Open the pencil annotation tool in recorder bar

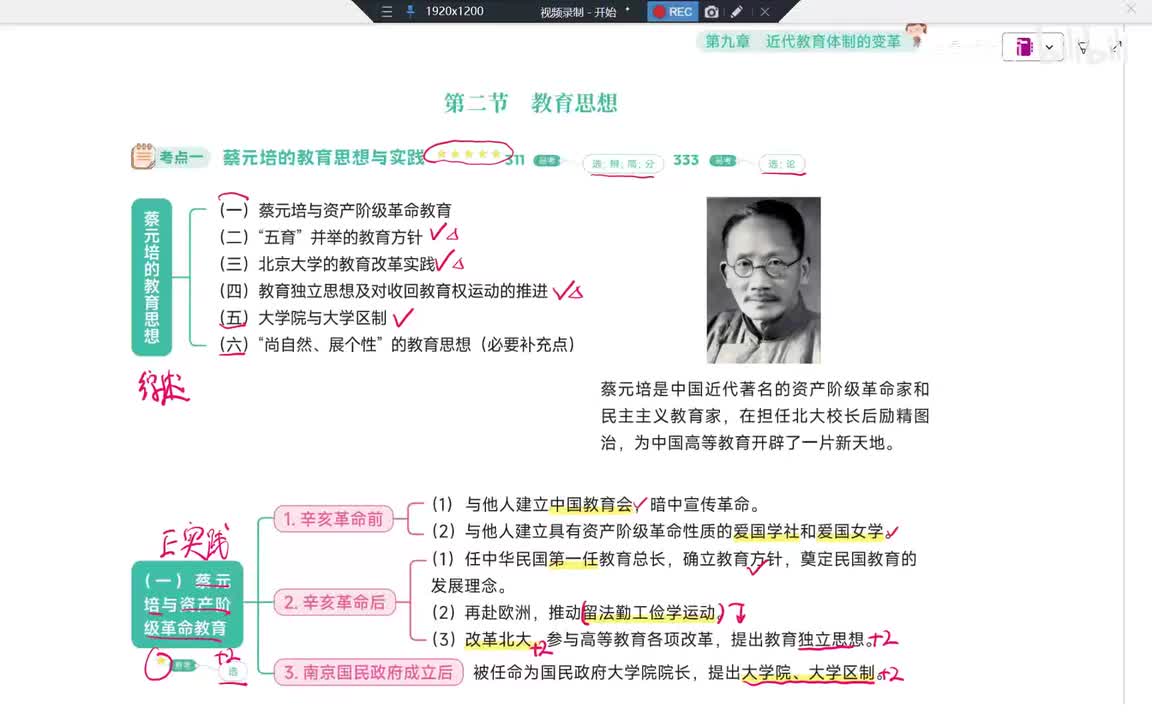[x=737, y=12]
